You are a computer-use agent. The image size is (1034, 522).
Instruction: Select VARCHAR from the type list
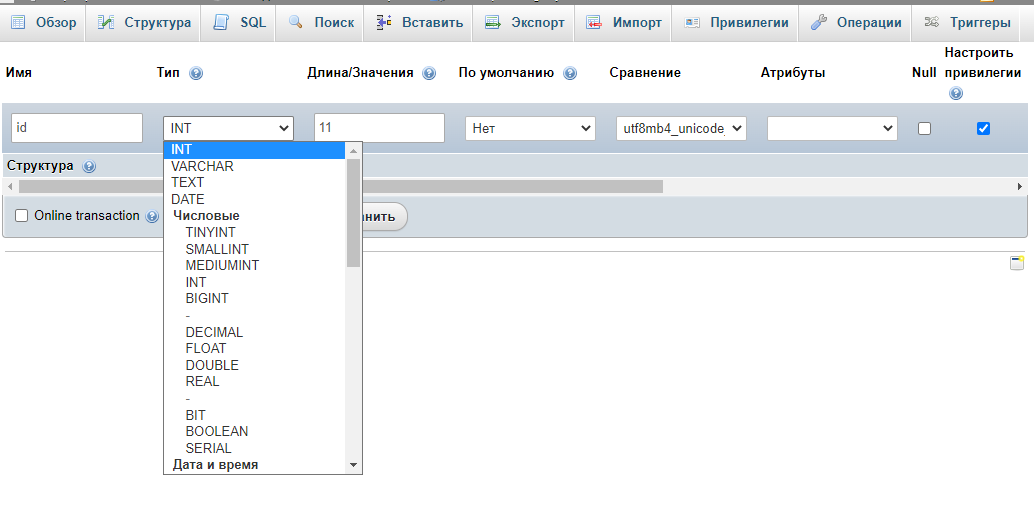tap(202, 166)
